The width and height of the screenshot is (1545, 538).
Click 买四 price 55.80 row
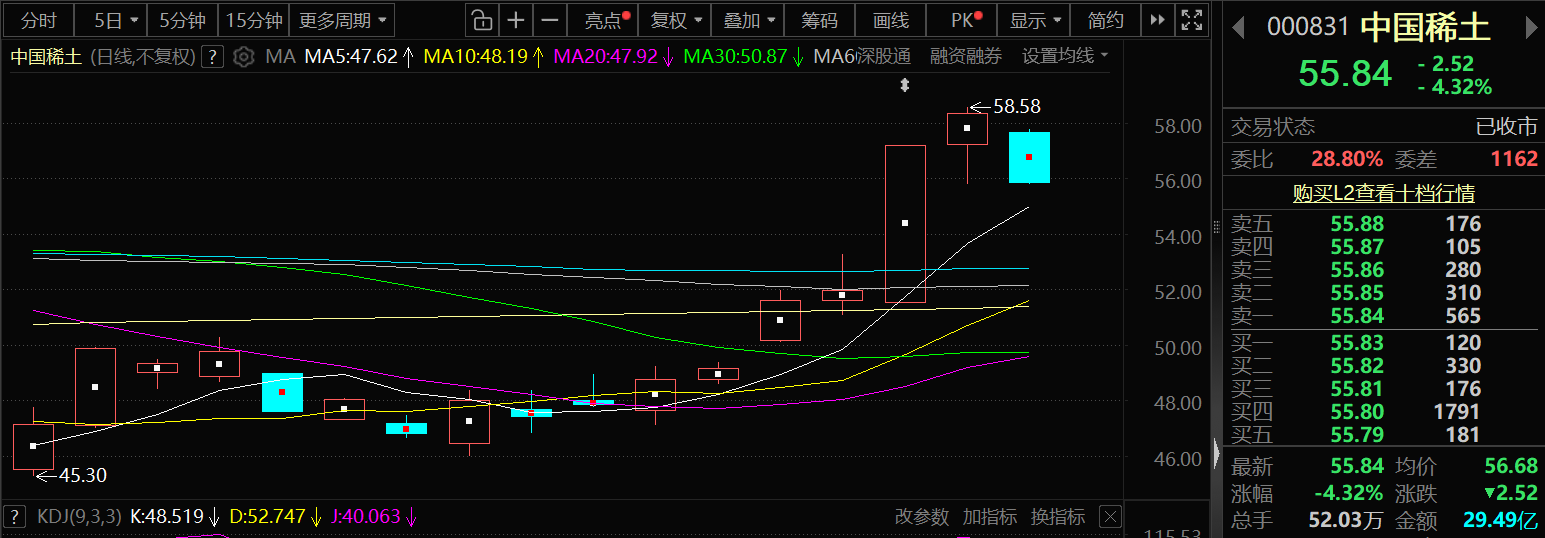1383,412
